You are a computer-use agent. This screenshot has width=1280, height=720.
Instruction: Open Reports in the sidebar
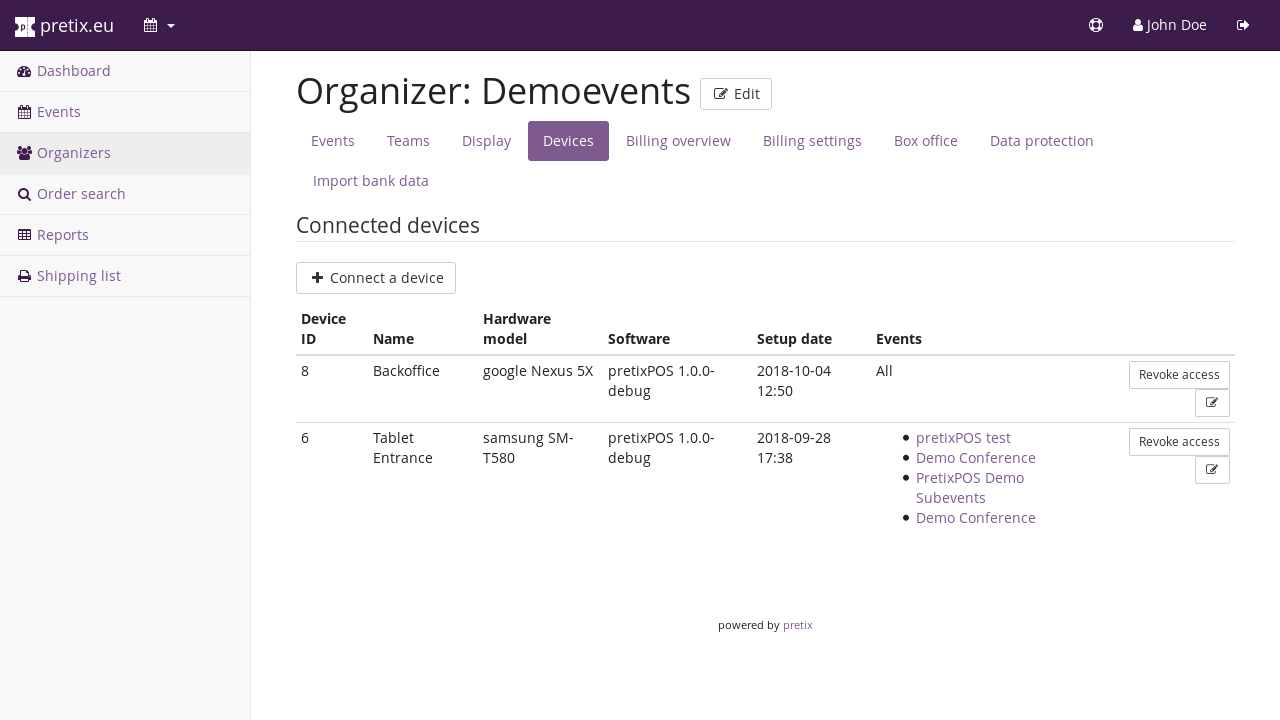pos(62,235)
